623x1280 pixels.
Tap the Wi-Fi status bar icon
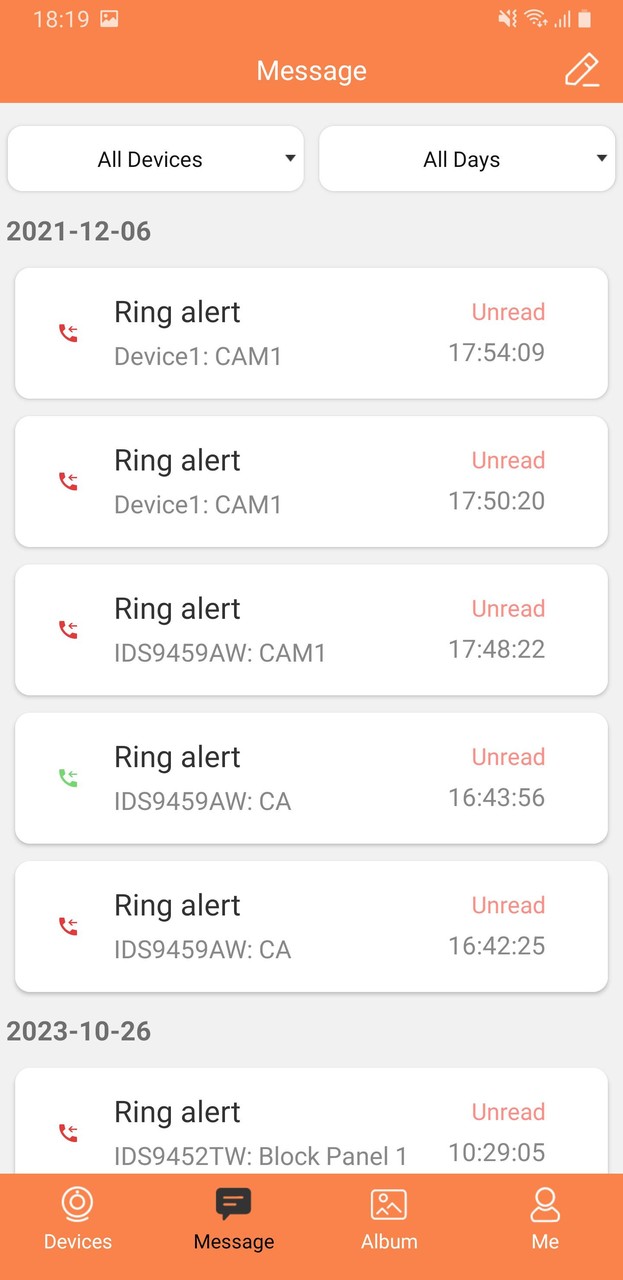coord(536,19)
